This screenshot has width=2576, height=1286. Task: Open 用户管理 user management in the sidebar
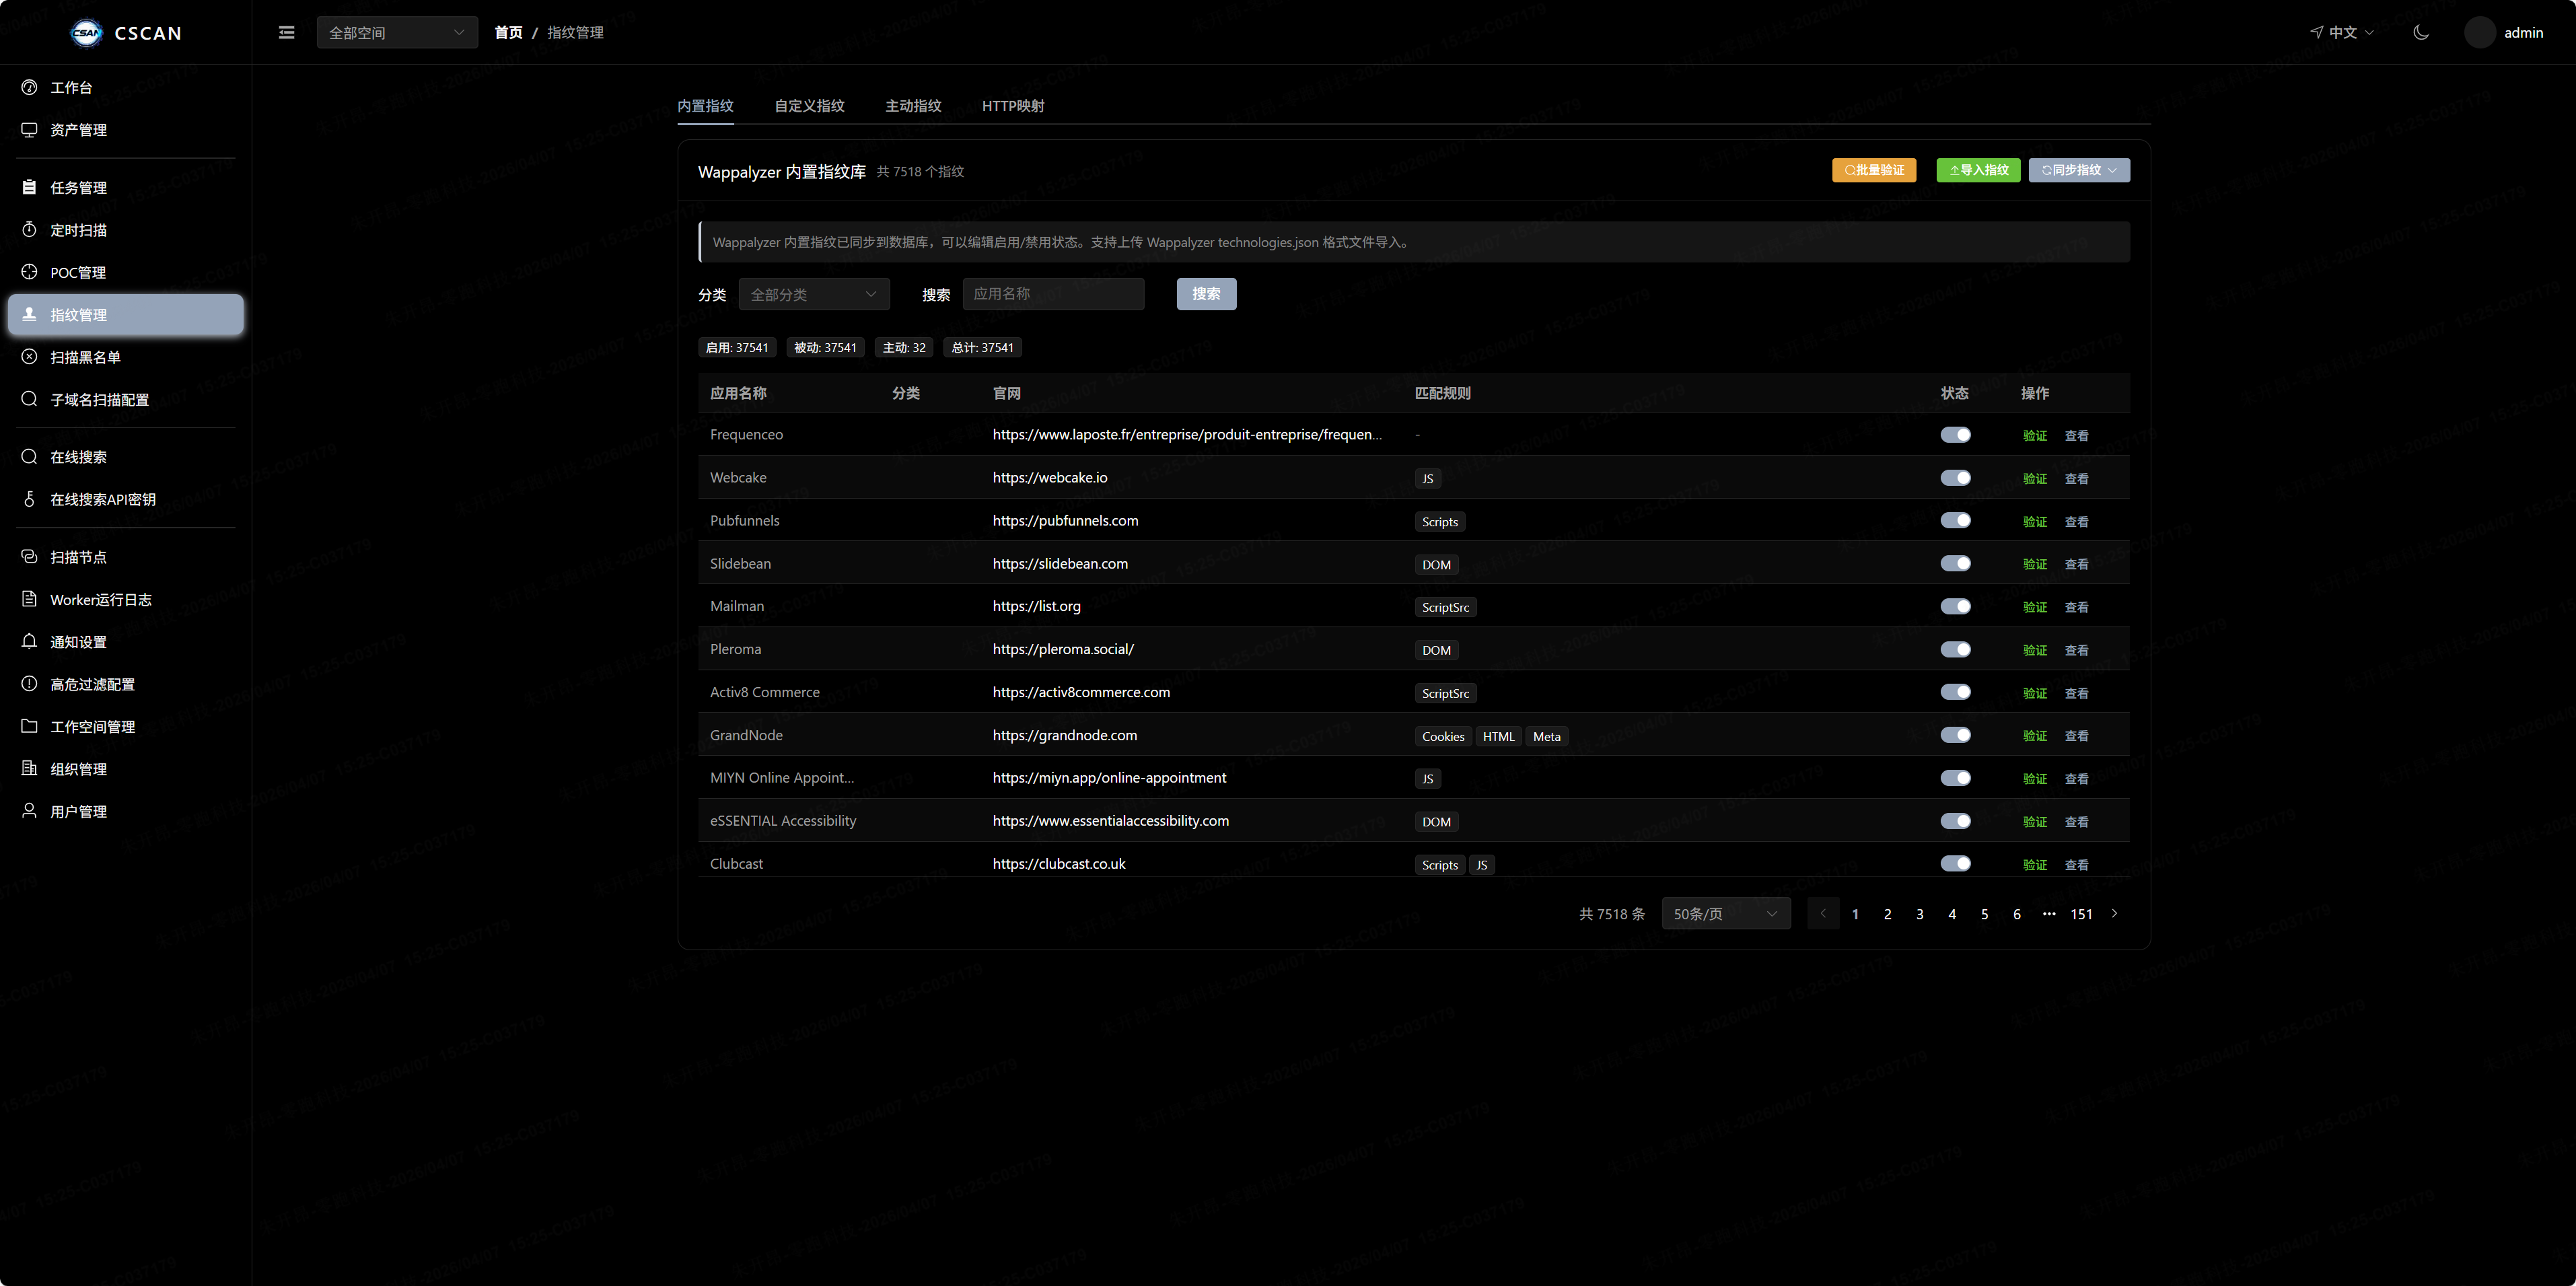coord(126,811)
